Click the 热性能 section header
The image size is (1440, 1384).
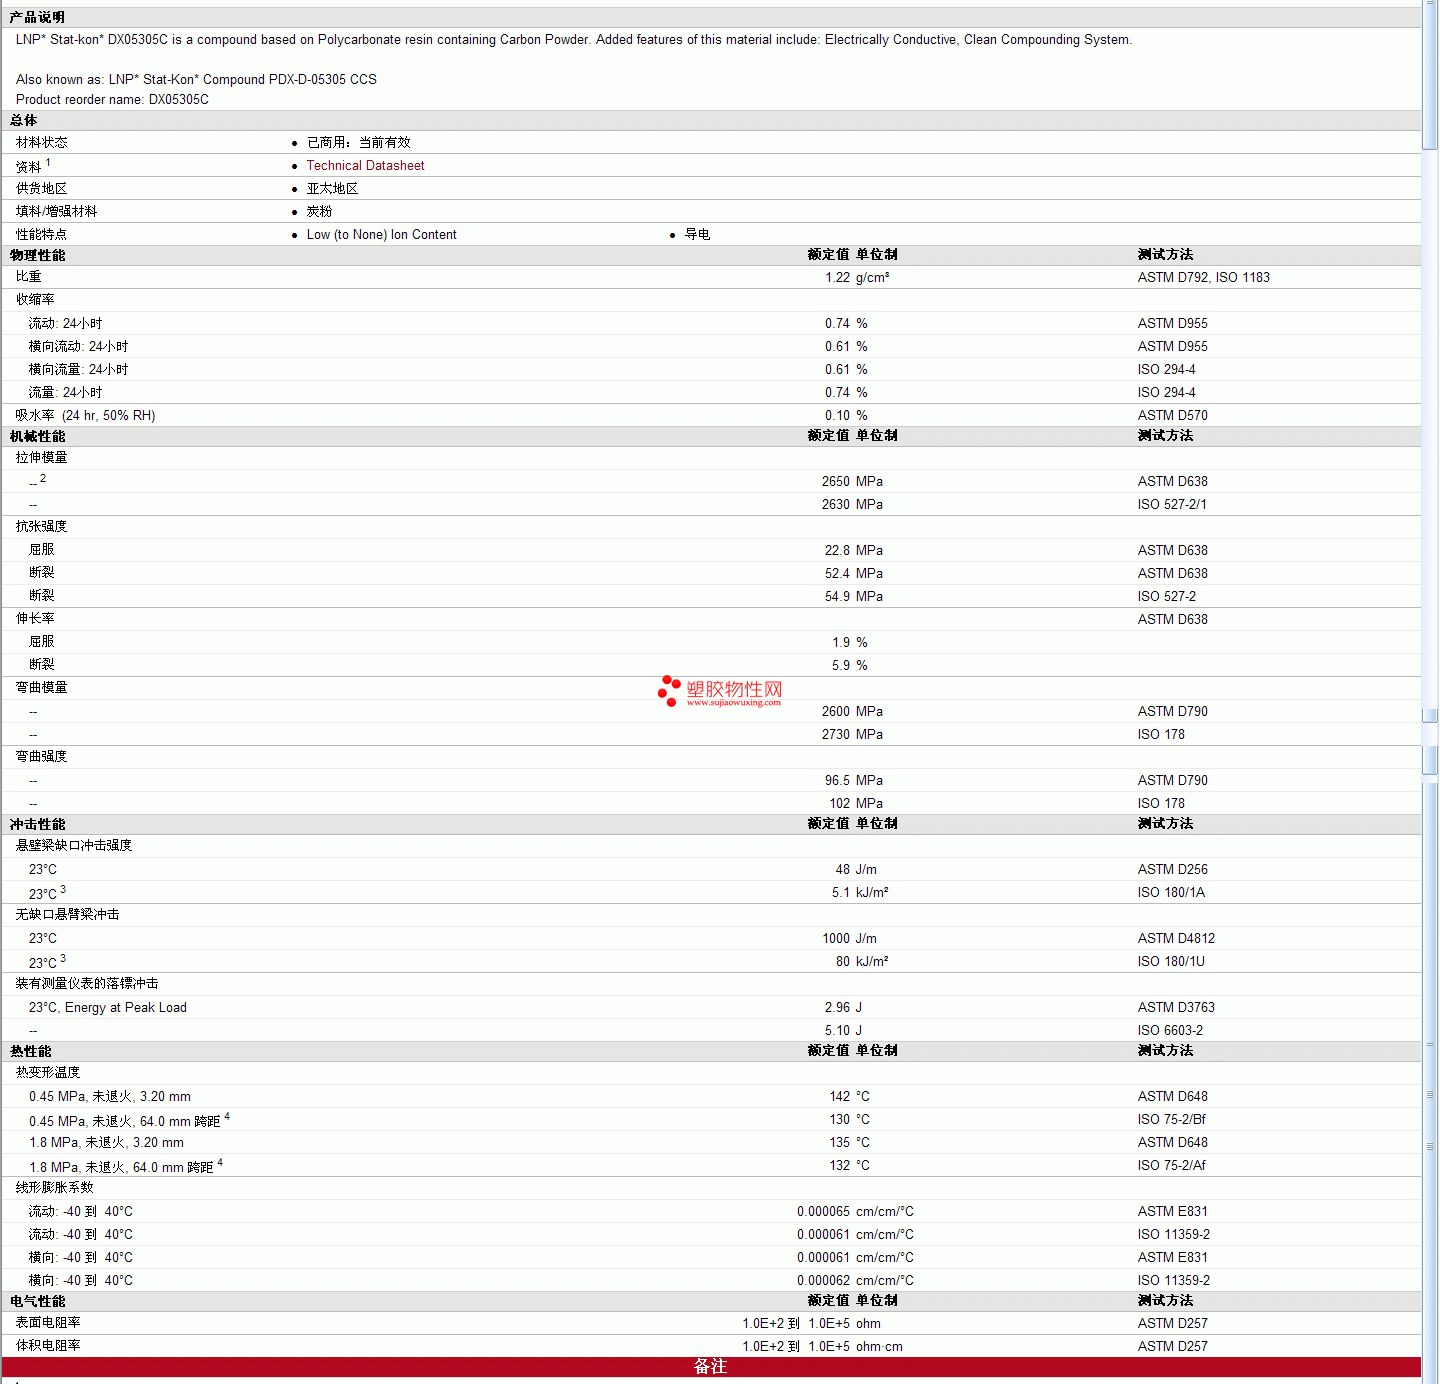31,1051
